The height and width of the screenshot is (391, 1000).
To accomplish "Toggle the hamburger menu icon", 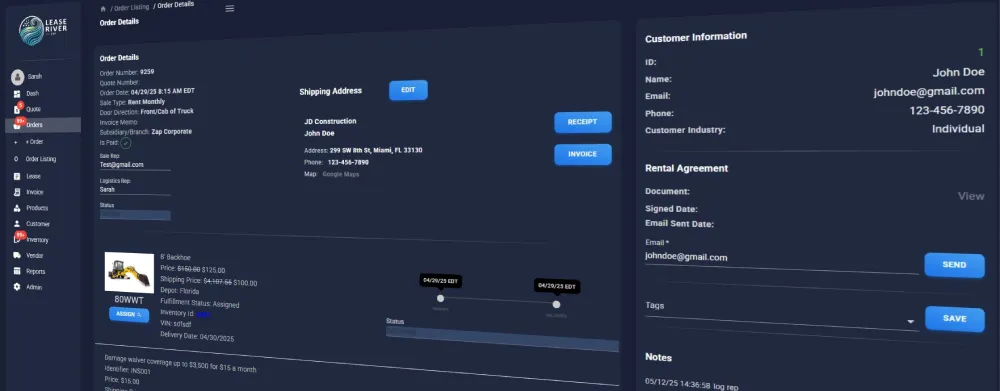I will point(230,8).
